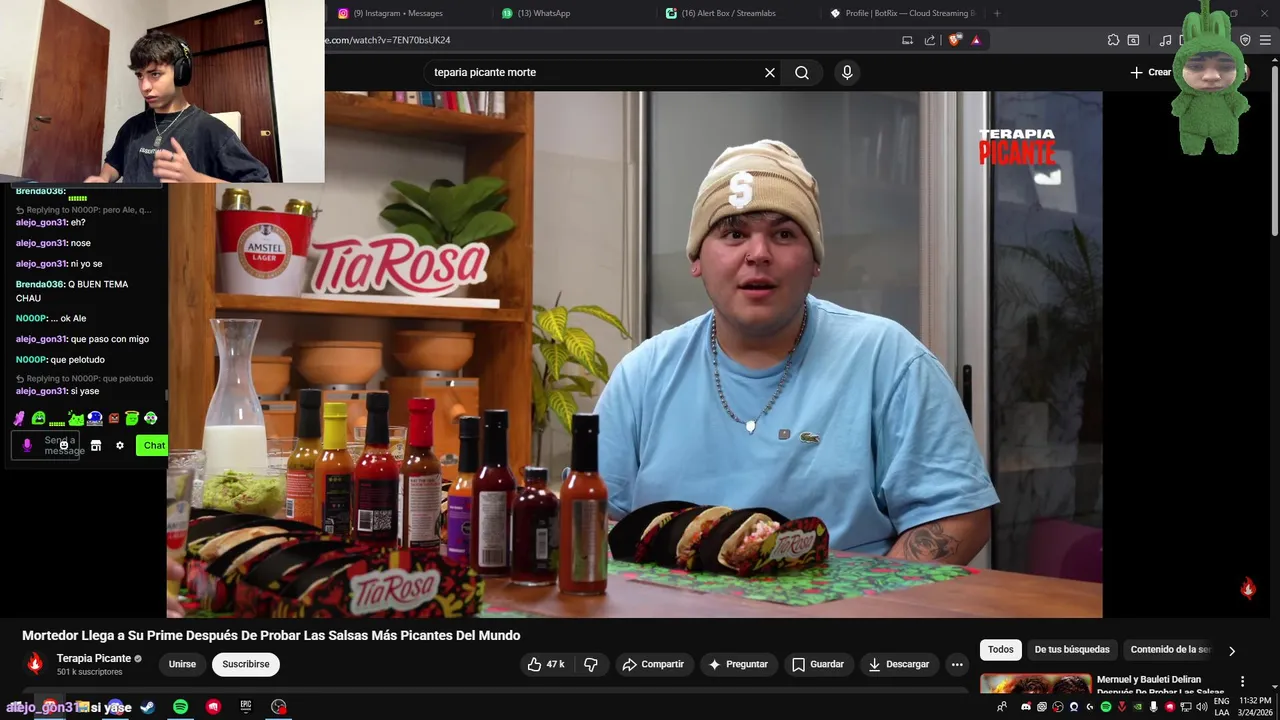Select the Contenido de la serie chip

1170,650
